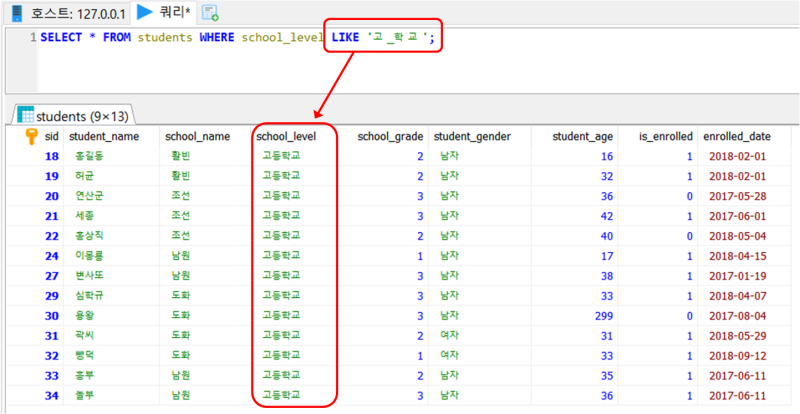Sort by school_level column header
This screenshot has width=800, height=414.
click(286, 137)
